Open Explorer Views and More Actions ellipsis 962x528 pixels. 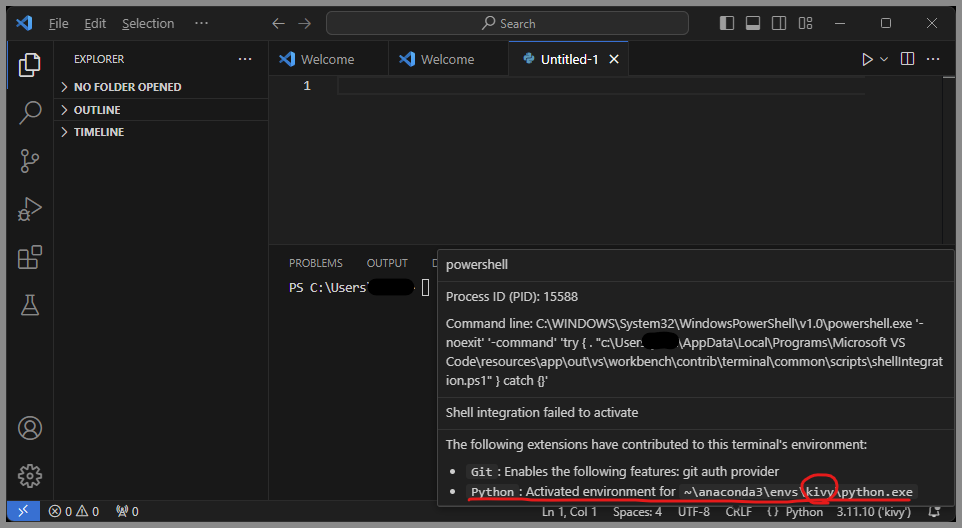[x=245, y=59]
